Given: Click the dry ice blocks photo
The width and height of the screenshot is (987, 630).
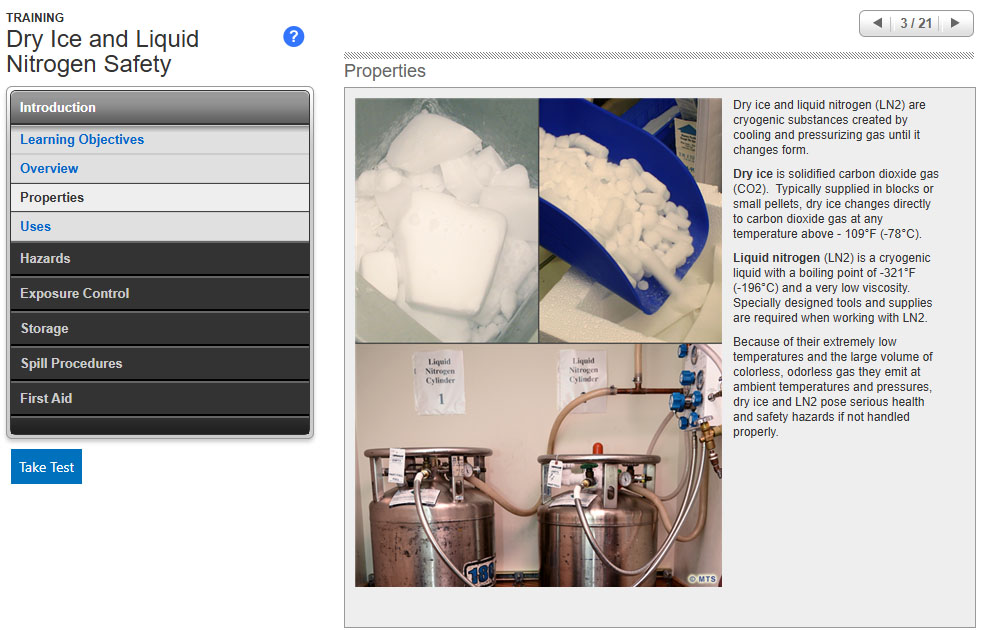Looking at the screenshot, I should (446, 220).
